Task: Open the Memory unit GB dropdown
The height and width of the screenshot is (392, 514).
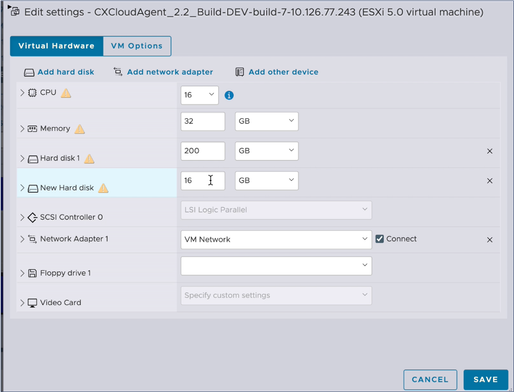Action: click(x=266, y=121)
